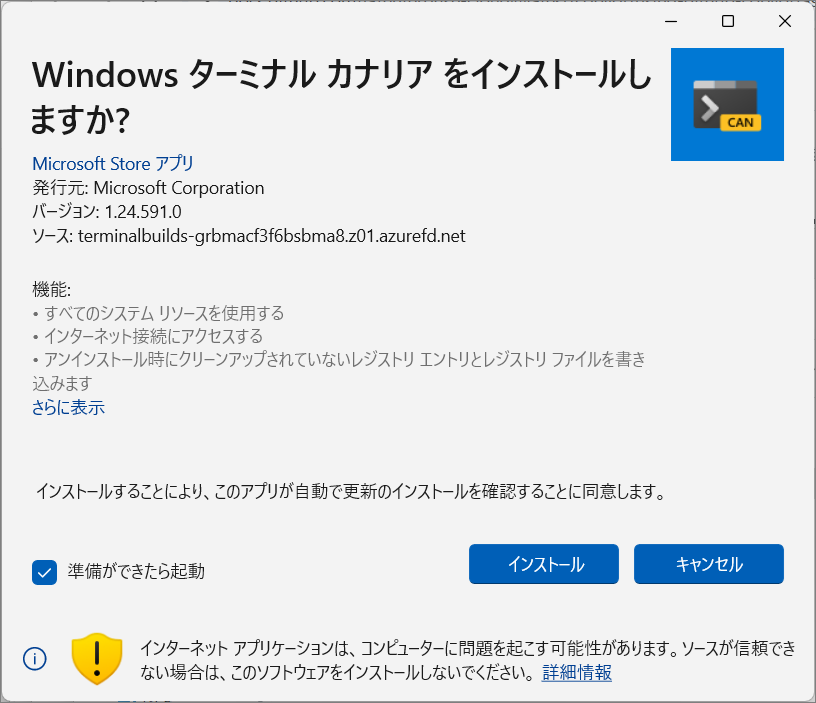The image size is (816, 703).
Task: Click the バージョン: 1.24.591.0 text
Action: (x=107, y=212)
